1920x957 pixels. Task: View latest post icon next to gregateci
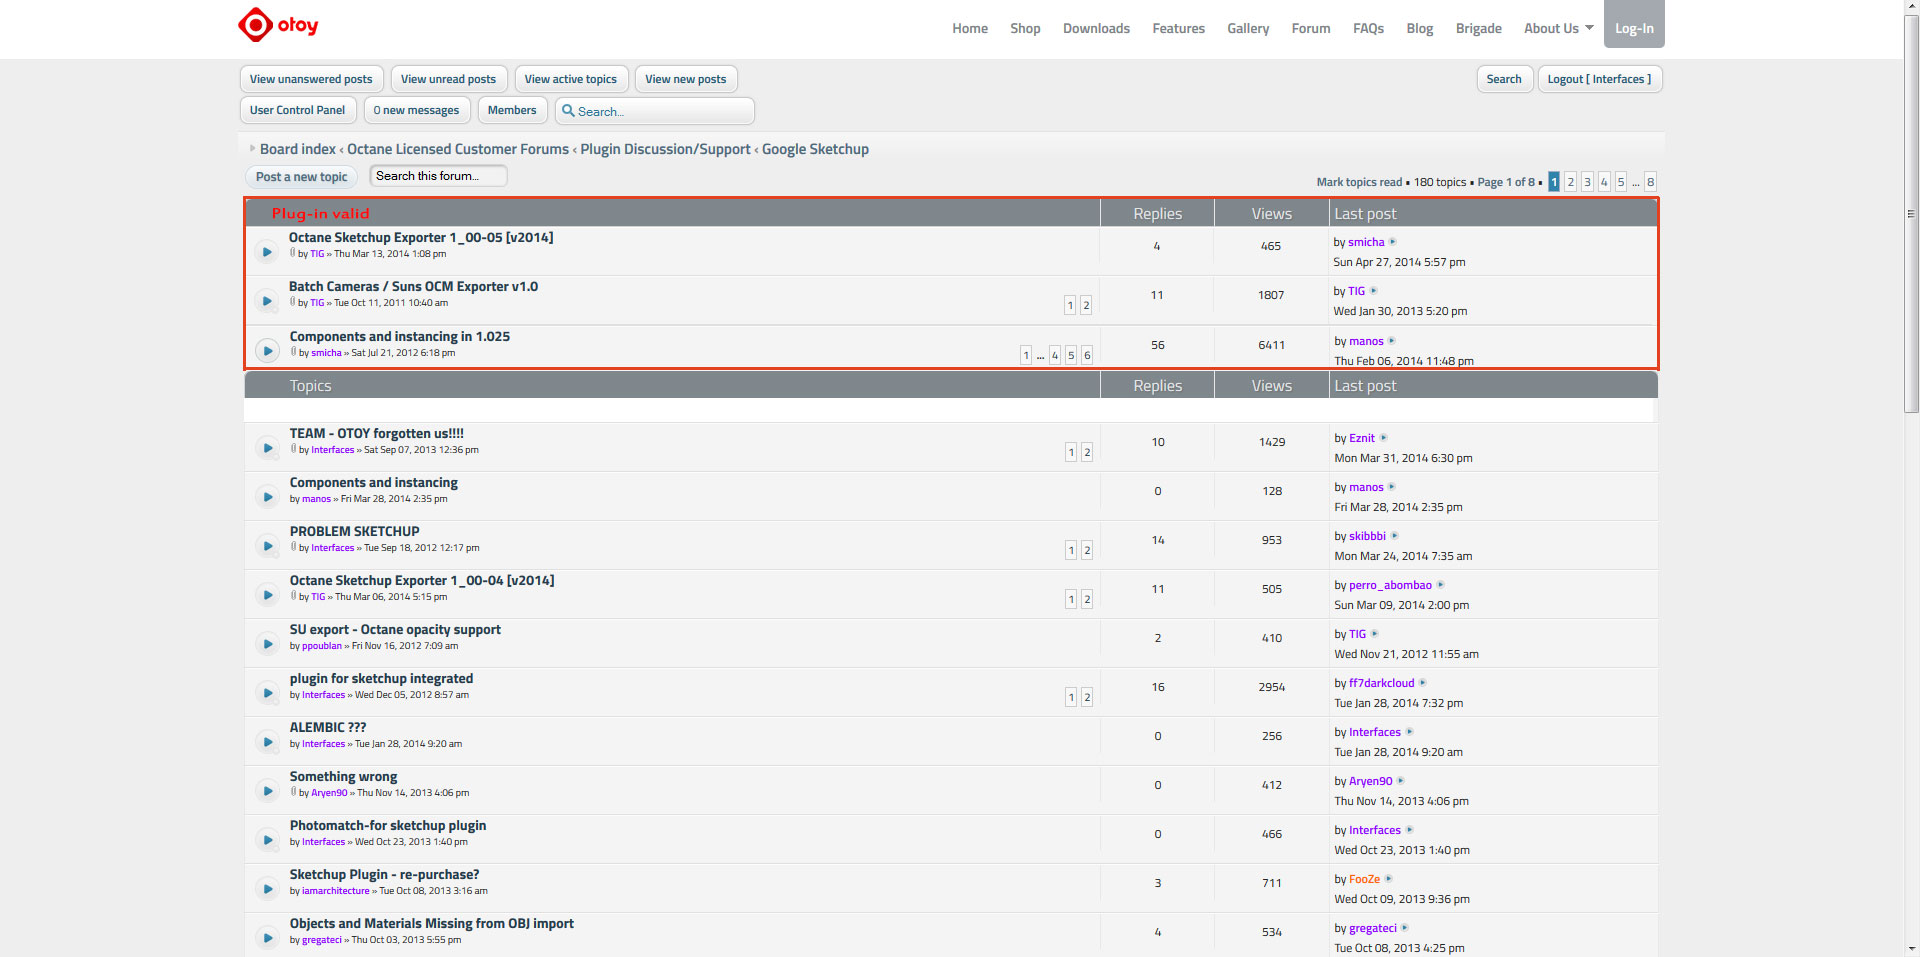point(1405,928)
